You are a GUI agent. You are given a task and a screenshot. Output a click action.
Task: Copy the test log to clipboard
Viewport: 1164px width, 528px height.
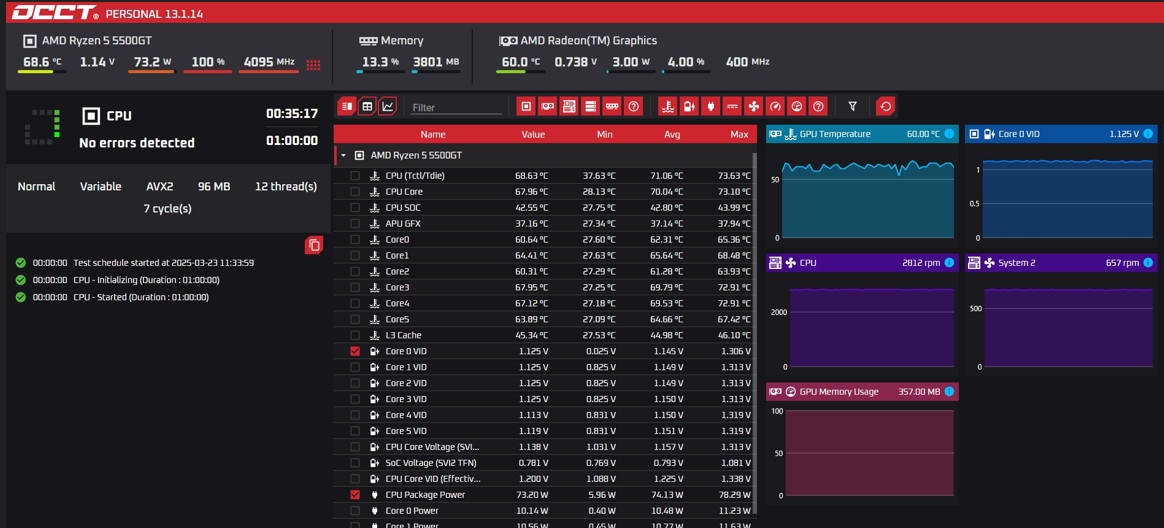314,245
